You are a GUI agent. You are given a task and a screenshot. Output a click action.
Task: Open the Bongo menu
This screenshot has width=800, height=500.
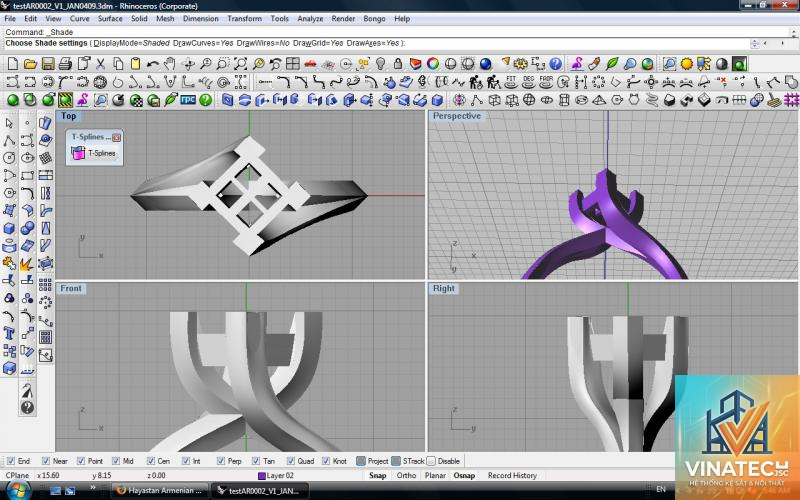pyautogui.click(x=374, y=18)
